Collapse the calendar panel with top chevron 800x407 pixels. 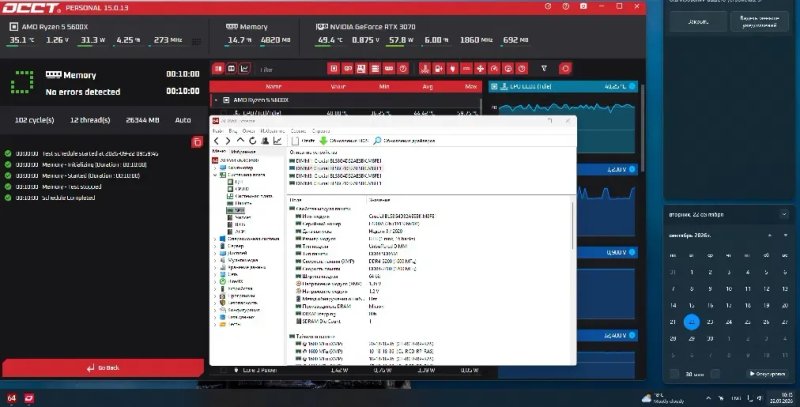click(784, 215)
